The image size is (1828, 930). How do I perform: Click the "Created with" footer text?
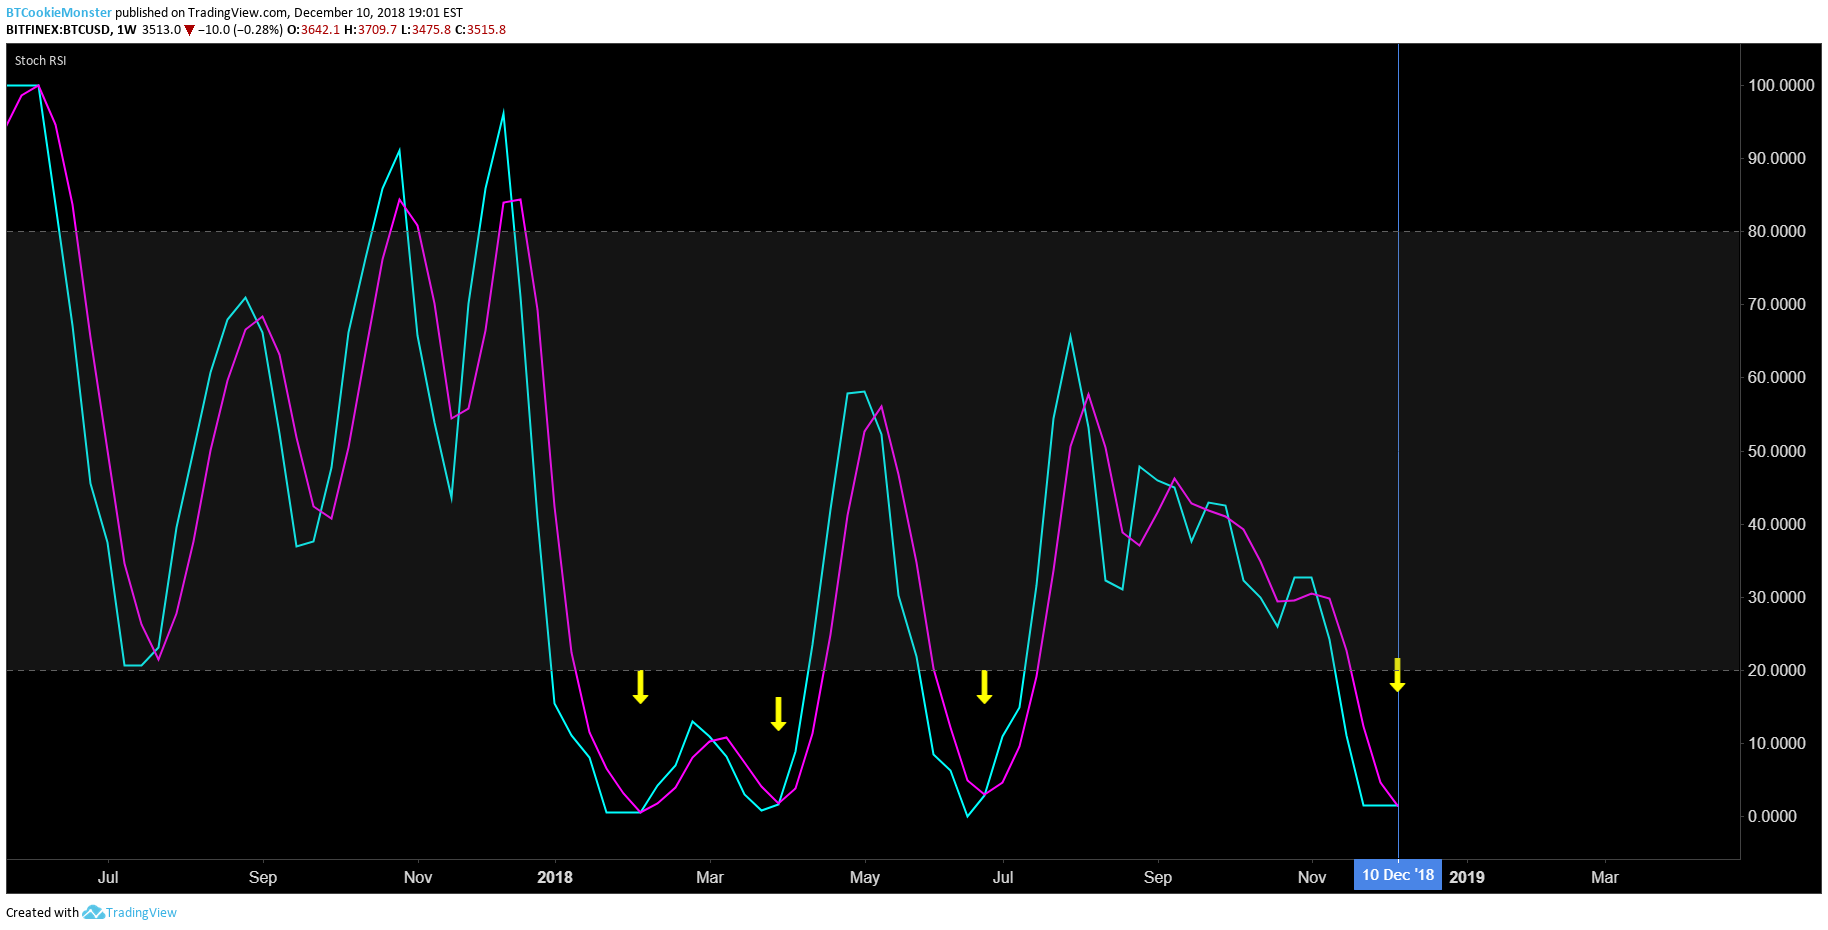click(x=42, y=912)
